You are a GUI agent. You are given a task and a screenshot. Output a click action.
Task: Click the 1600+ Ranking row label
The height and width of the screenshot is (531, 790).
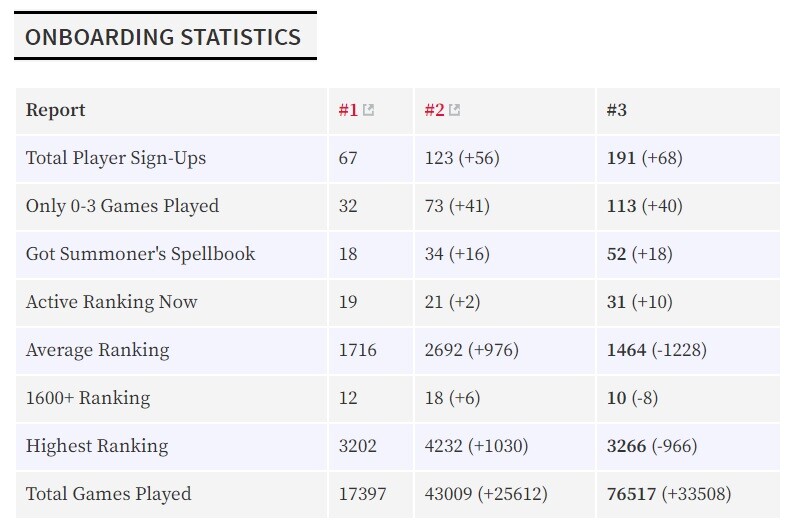[x=88, y=398]
